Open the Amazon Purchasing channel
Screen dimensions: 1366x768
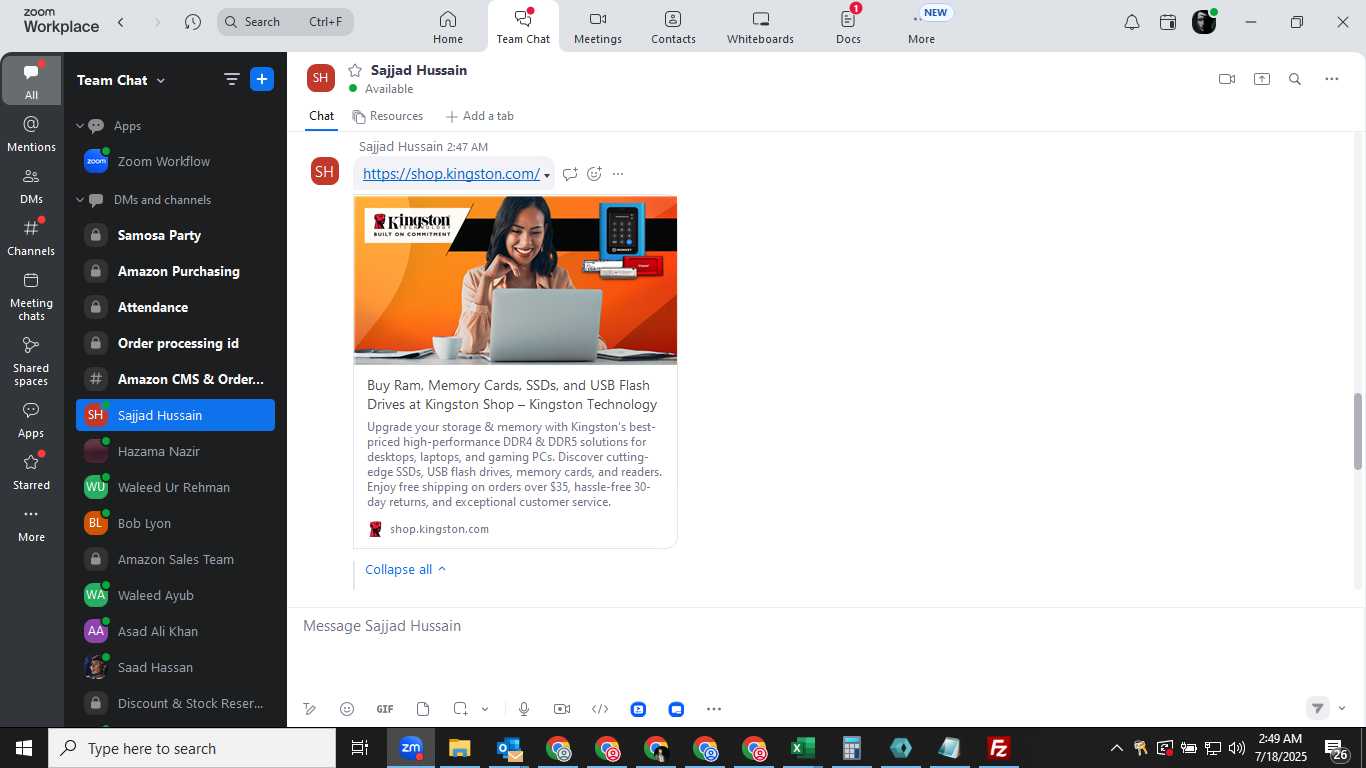(x=175, y=271)
